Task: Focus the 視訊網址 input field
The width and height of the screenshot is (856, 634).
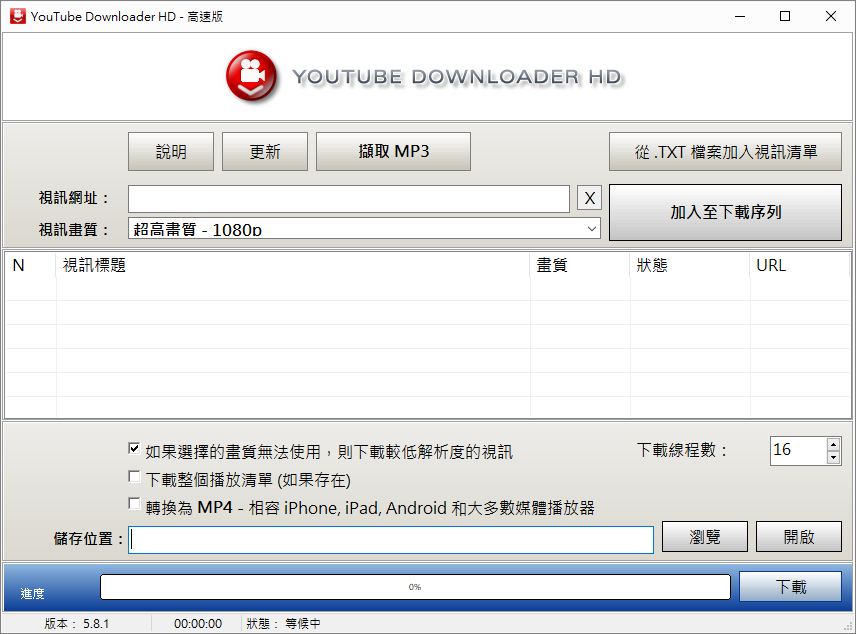Action: pos(349,199)
